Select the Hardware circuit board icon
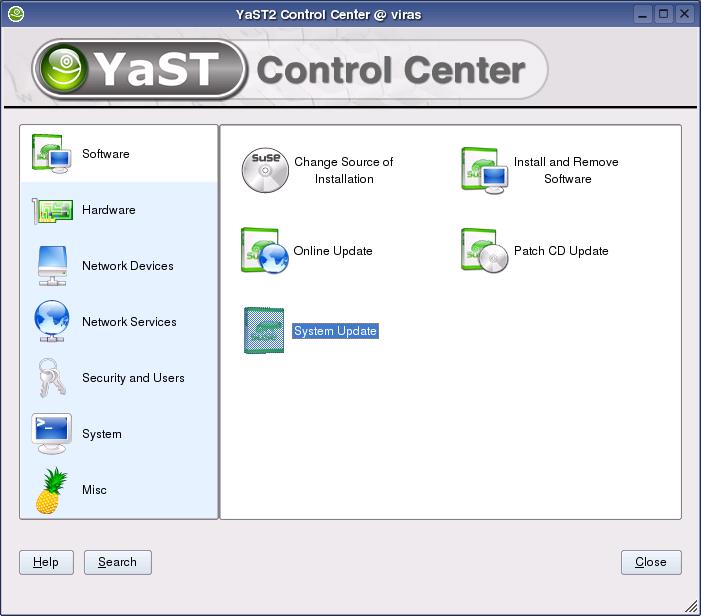 pyautogui.click(x=53, y=210)
